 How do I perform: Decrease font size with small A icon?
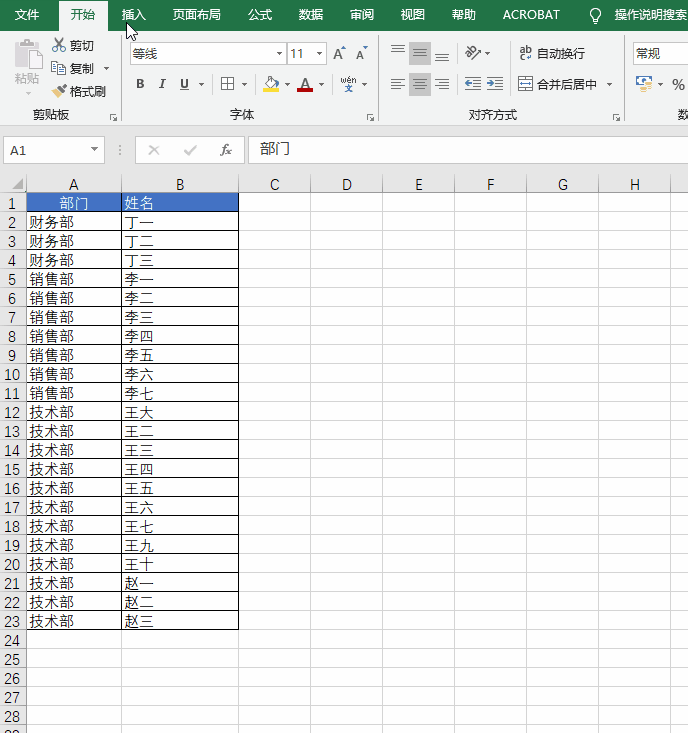pyautogui.click(x=361, y=53)
